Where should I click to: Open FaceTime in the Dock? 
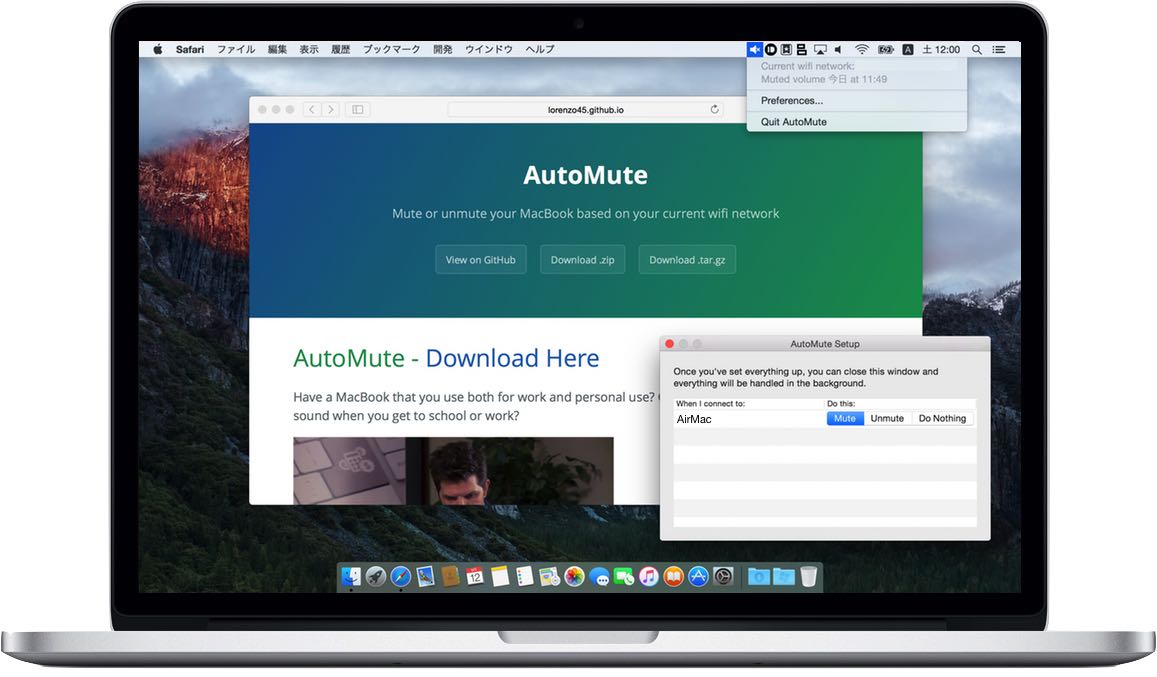(624, 577)
